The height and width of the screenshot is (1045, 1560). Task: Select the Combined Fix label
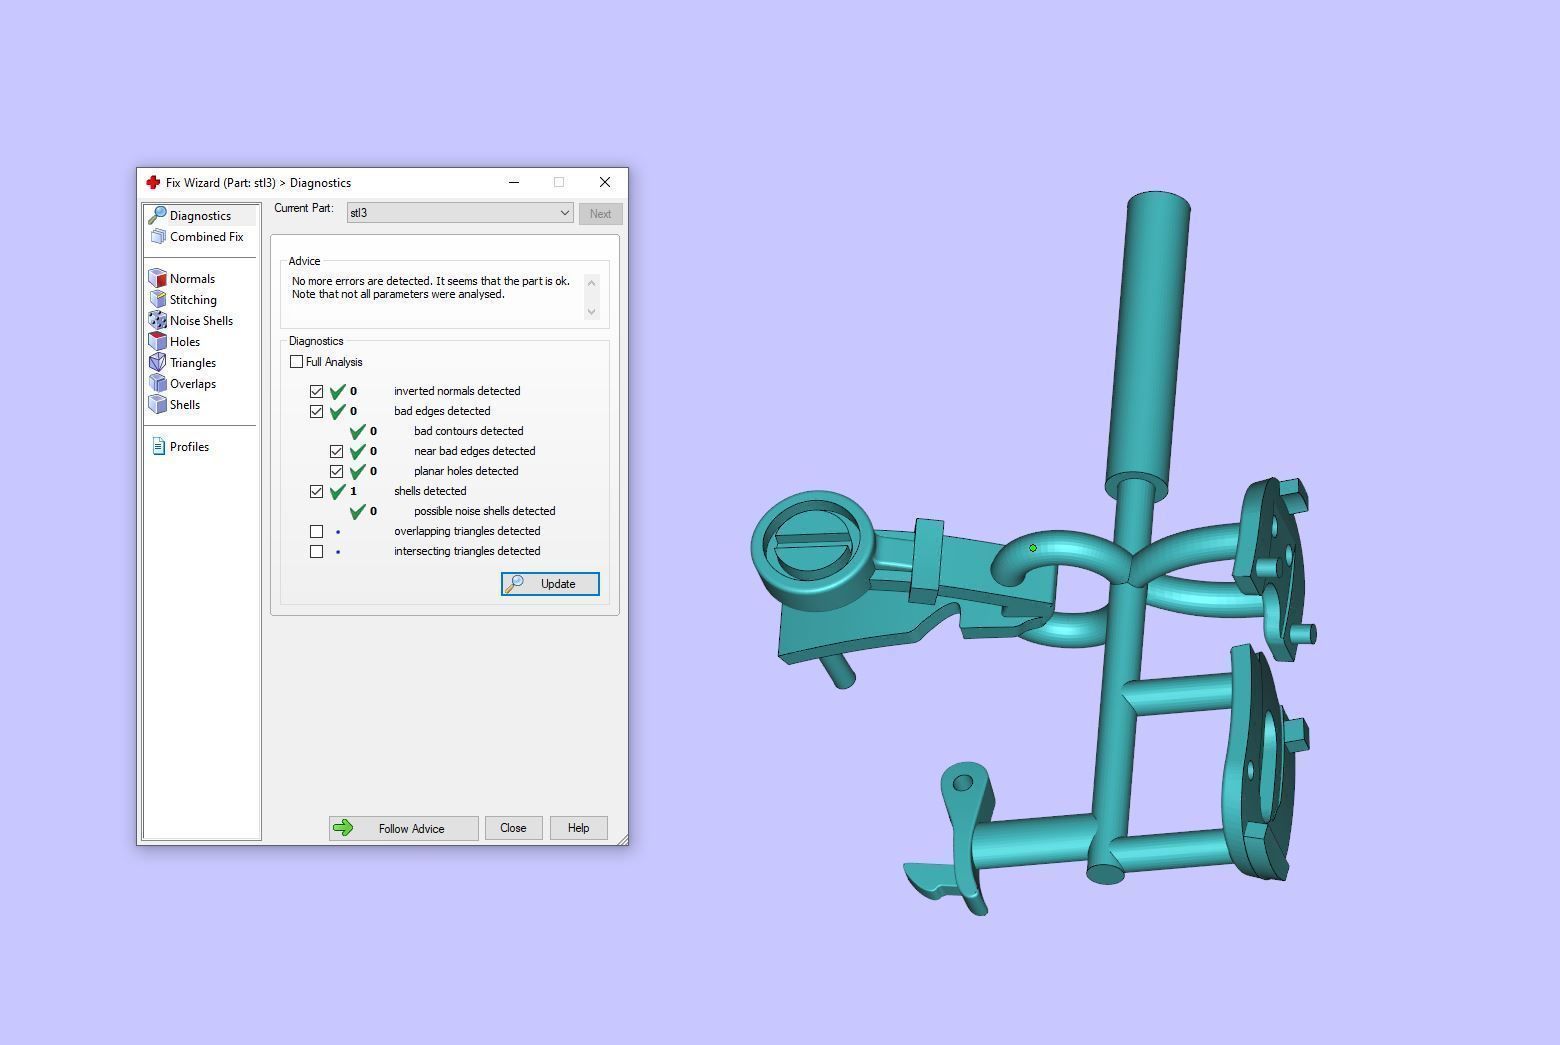[206, 237]
